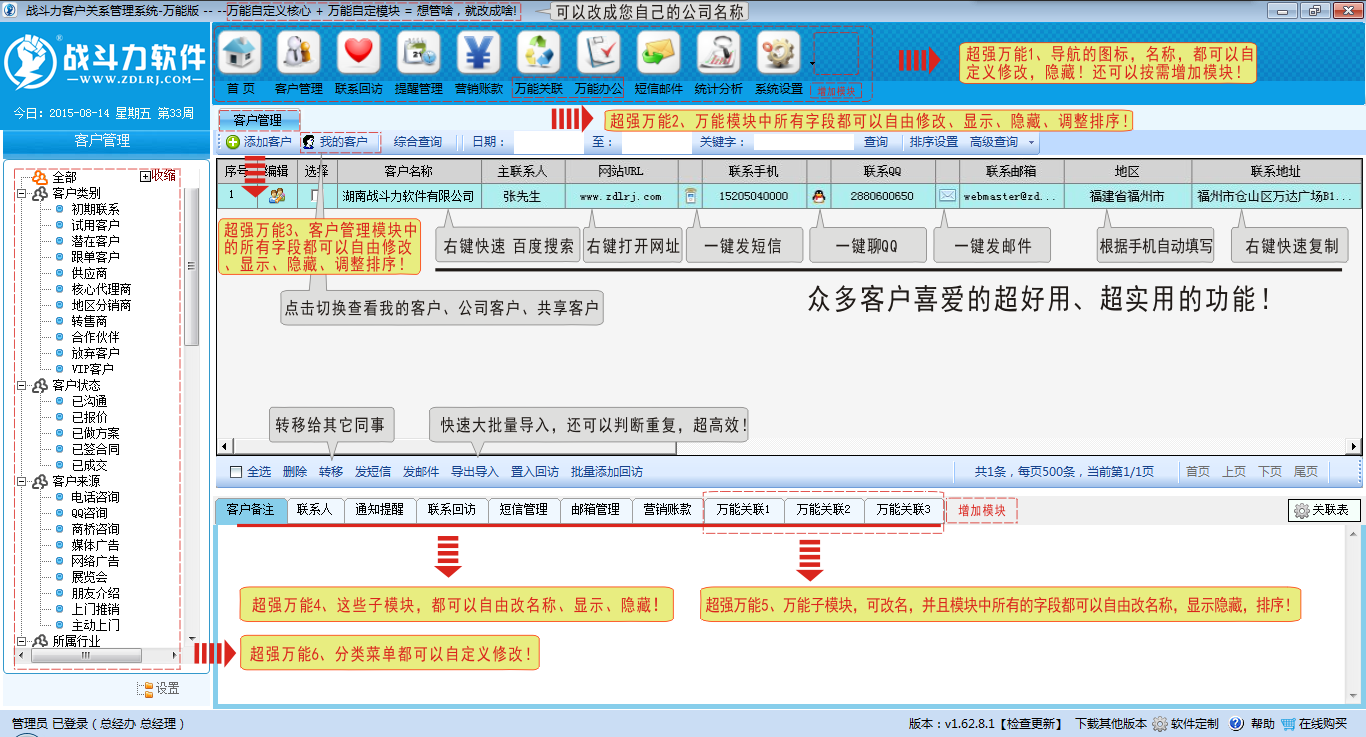This screenshot has width=1366, height=737.
Task: Open the 万能办公 checklist icon
Action: [599, 52]
